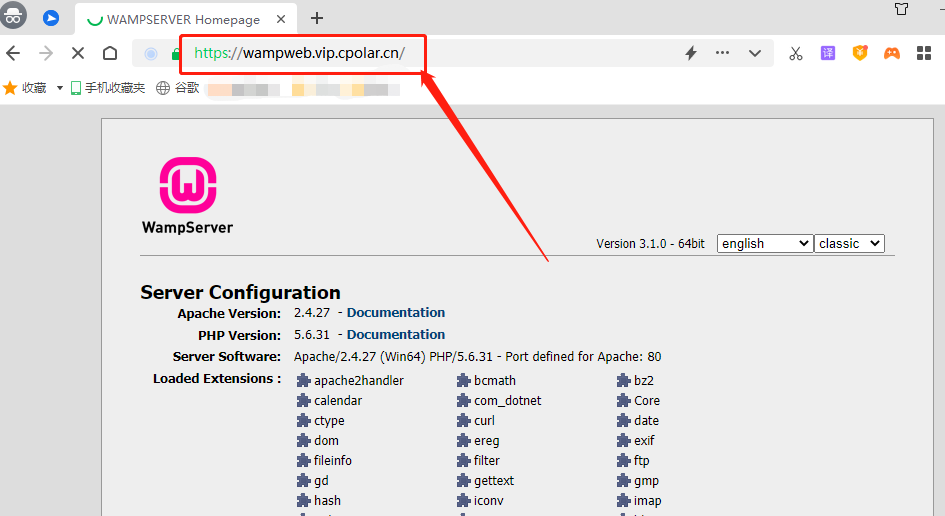Screen dimensions: 945x516
Task: Click the date extension text
Action: click(x=646, y=421)
